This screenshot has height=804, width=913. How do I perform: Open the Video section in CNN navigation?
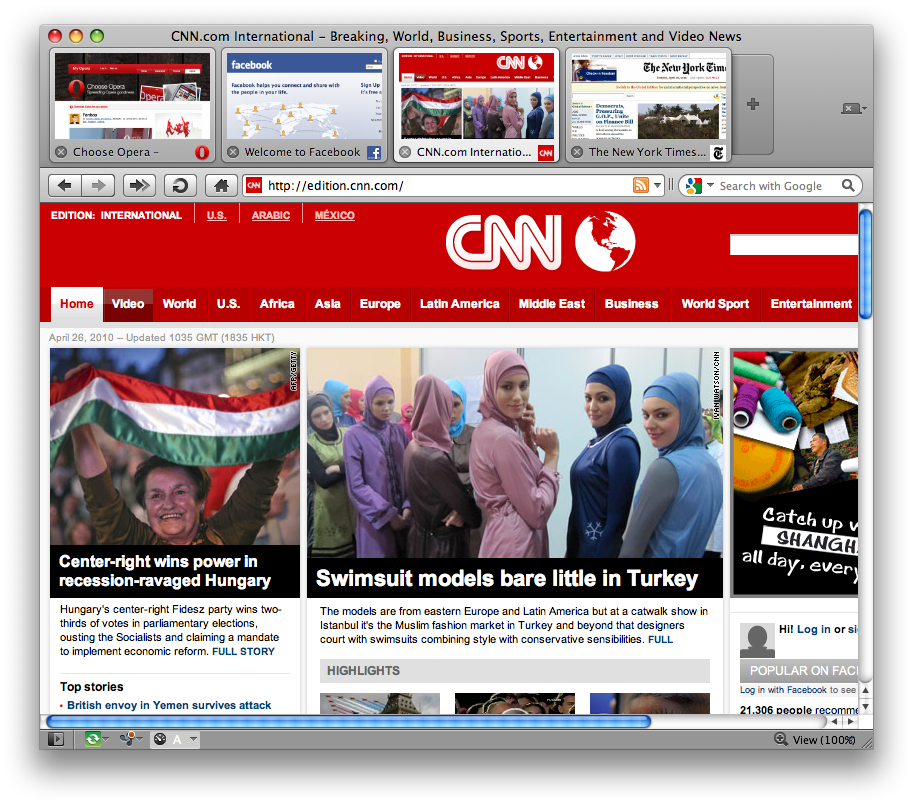(128, 304)
